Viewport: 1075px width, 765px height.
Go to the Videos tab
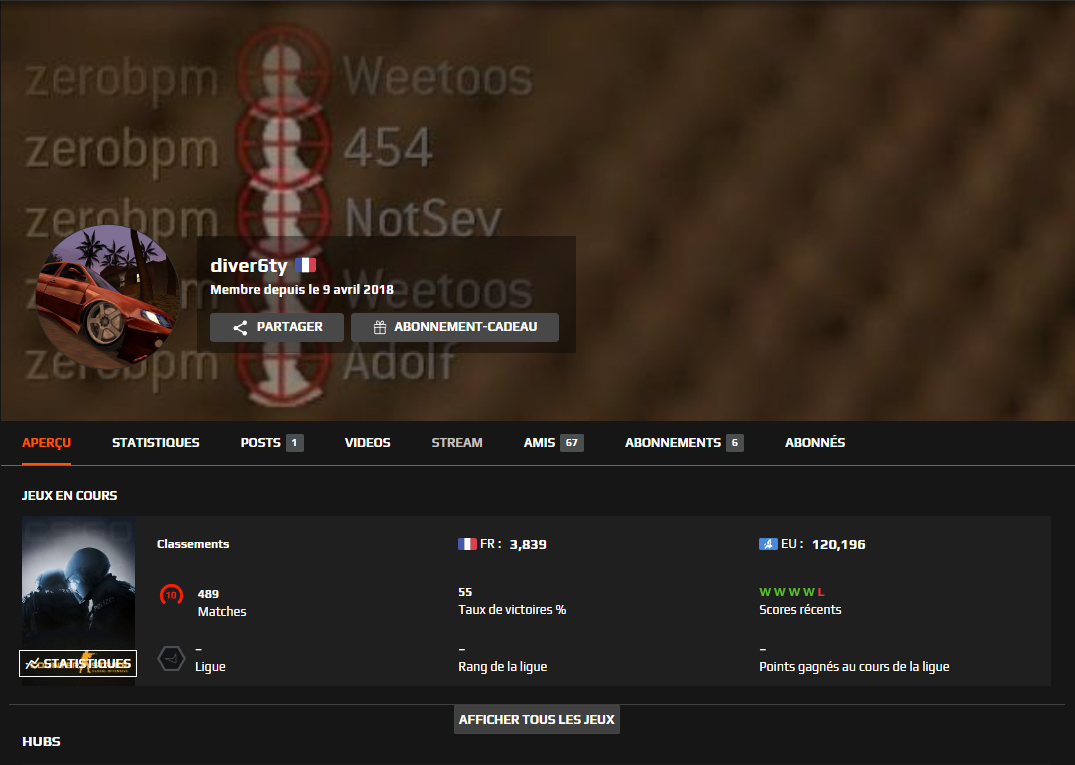tap(367, 443)
